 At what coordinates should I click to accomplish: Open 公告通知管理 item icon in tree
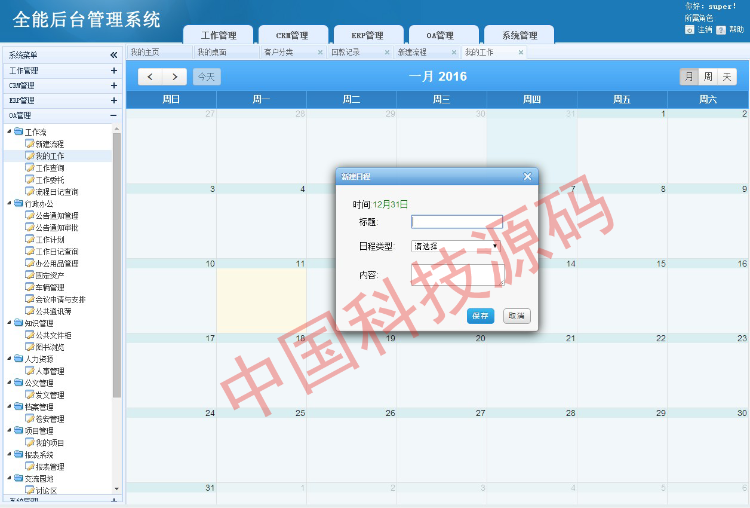pos(30,215)
